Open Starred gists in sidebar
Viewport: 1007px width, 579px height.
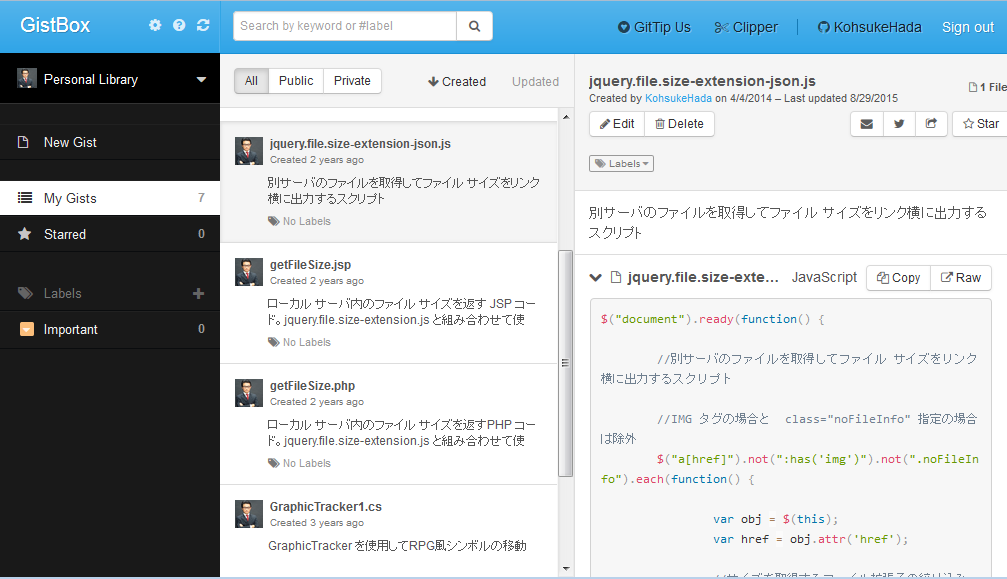click(x=110, y=234)
